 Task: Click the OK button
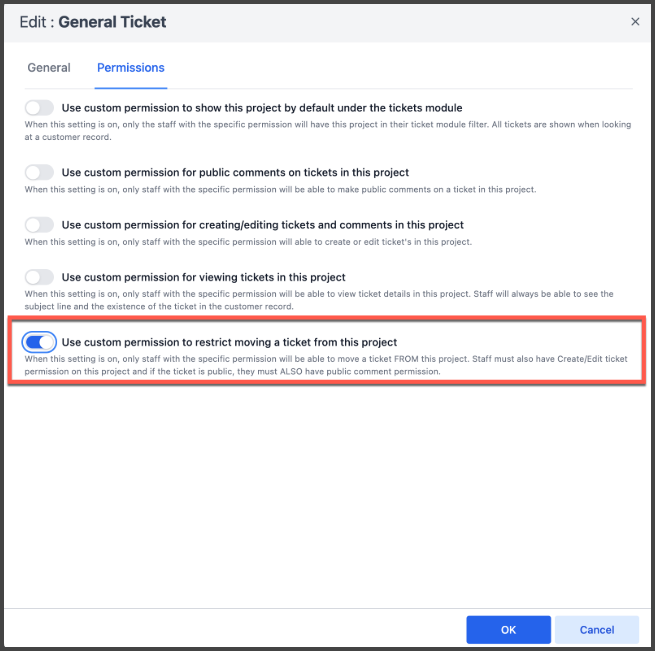(x=508, y=629)
